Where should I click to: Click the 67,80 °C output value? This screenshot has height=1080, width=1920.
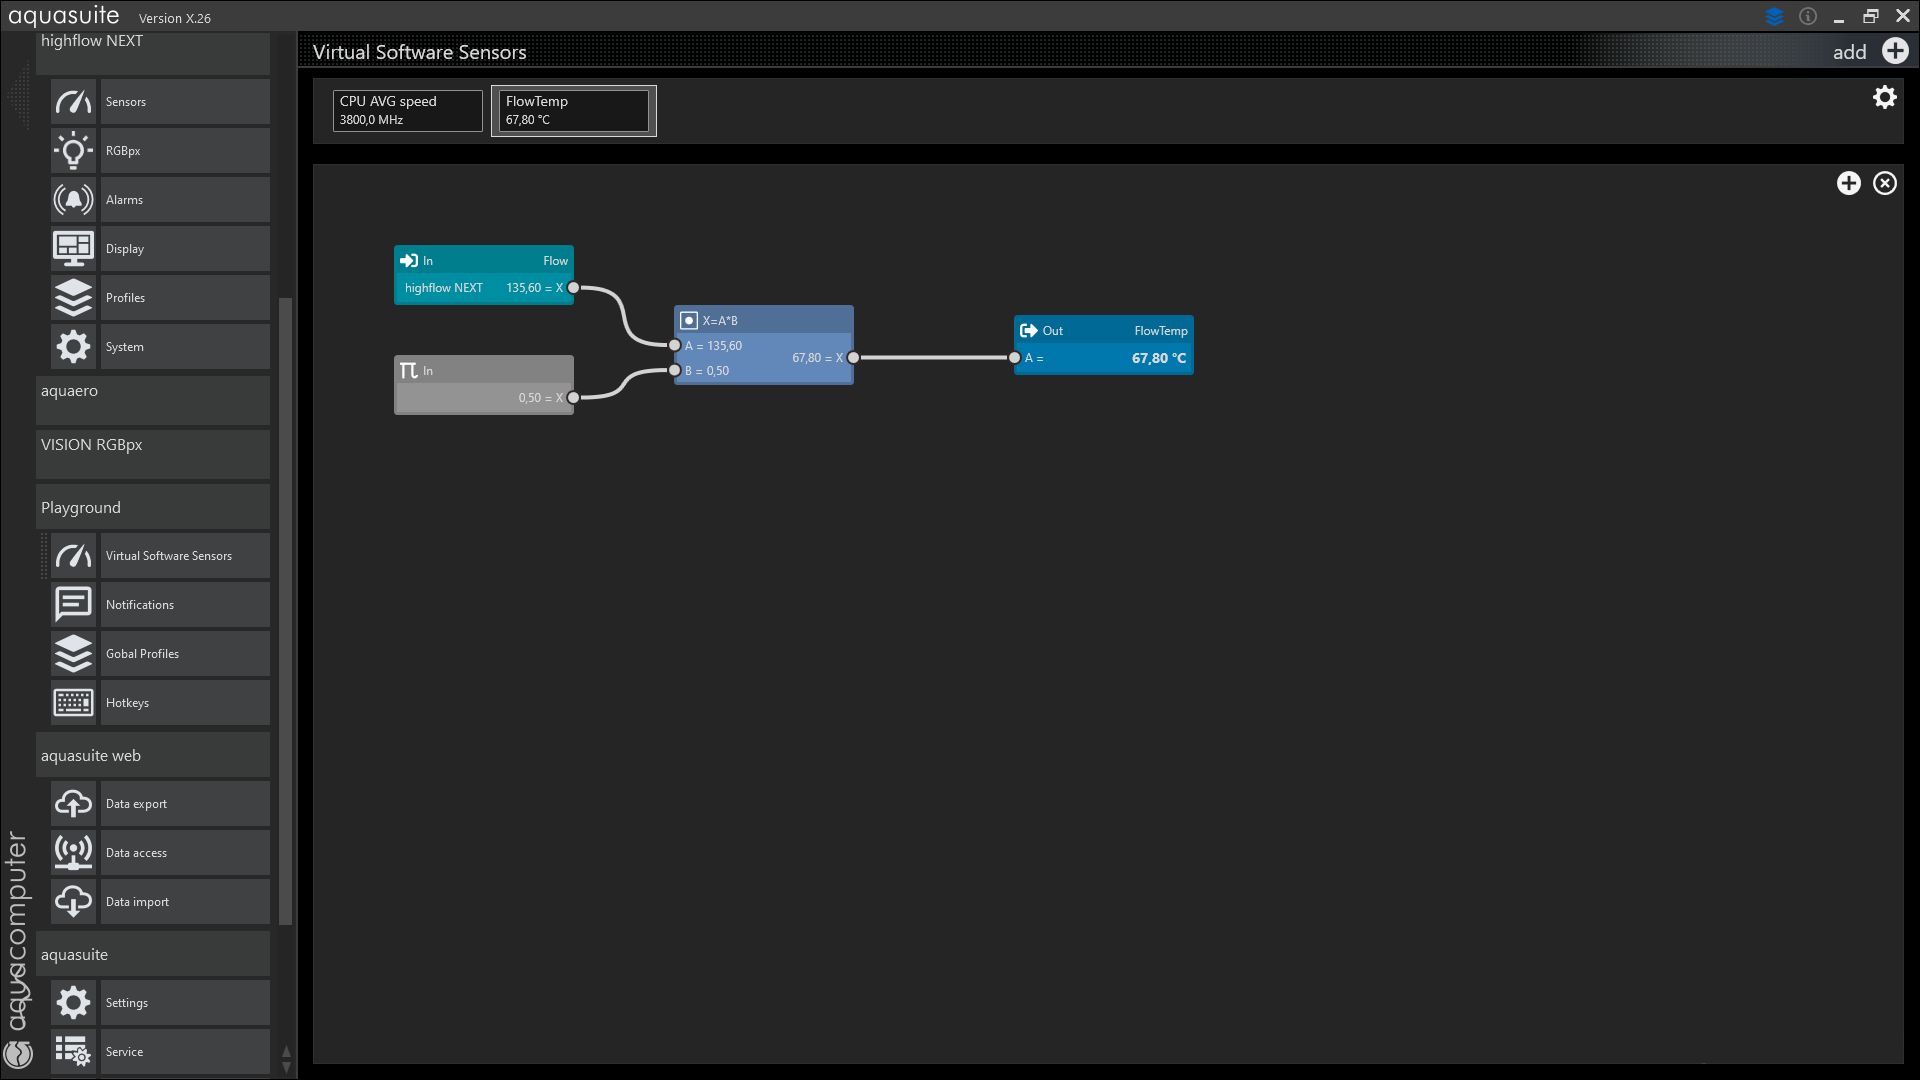[x=1159, y=358]
